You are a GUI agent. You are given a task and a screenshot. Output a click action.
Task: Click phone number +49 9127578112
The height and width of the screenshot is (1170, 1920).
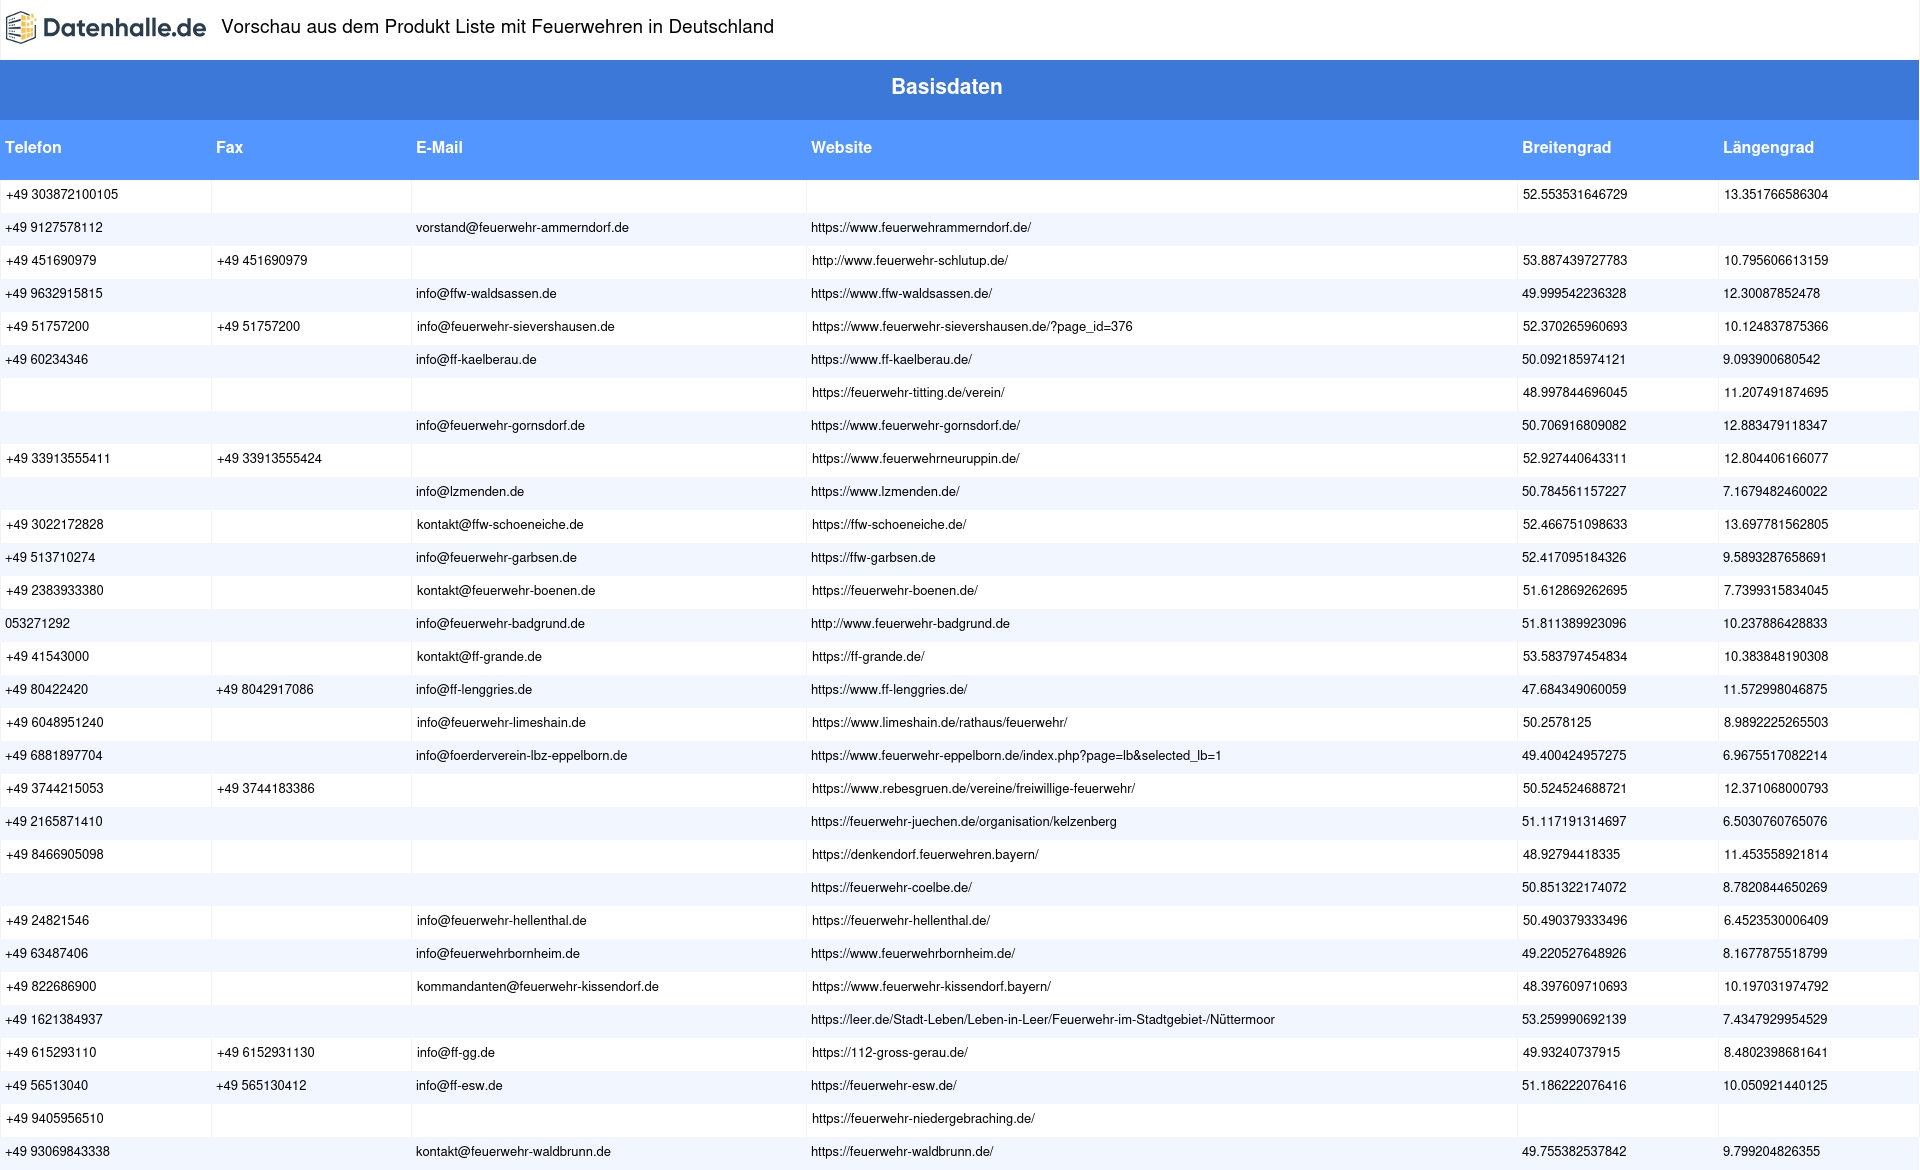point(54,228)
